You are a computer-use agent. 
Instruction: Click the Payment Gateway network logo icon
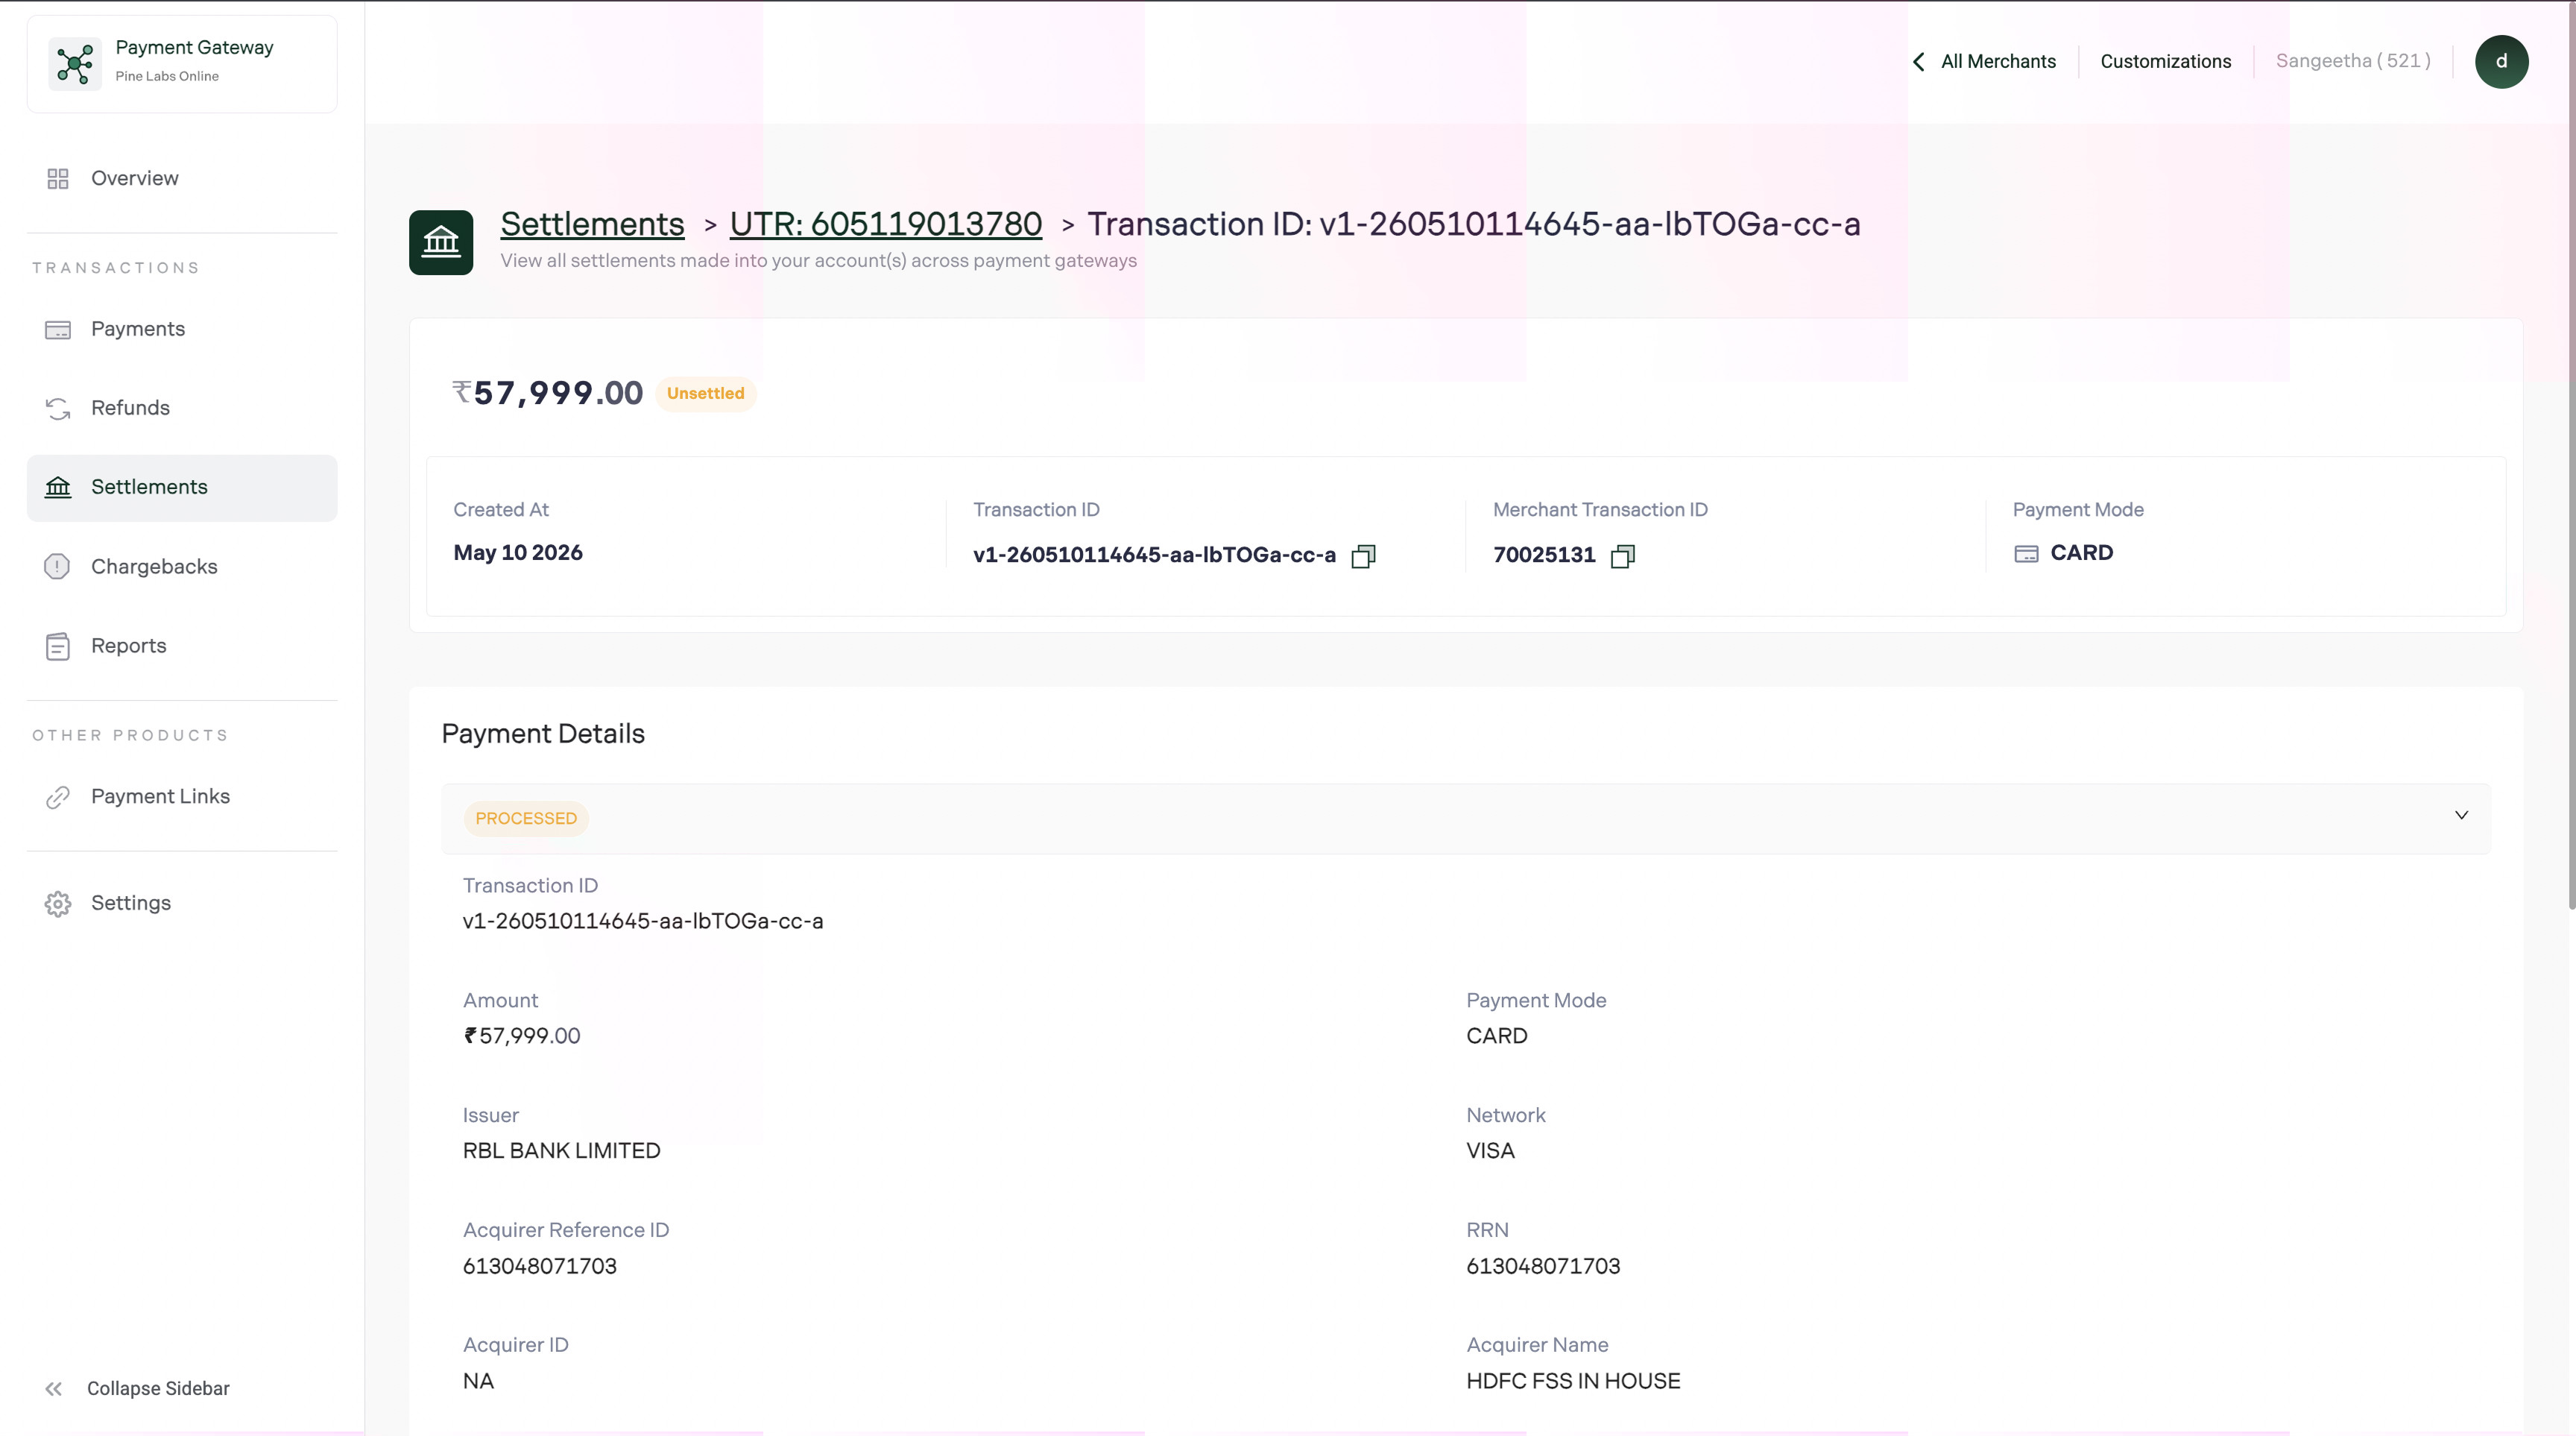tap(75, 64)
